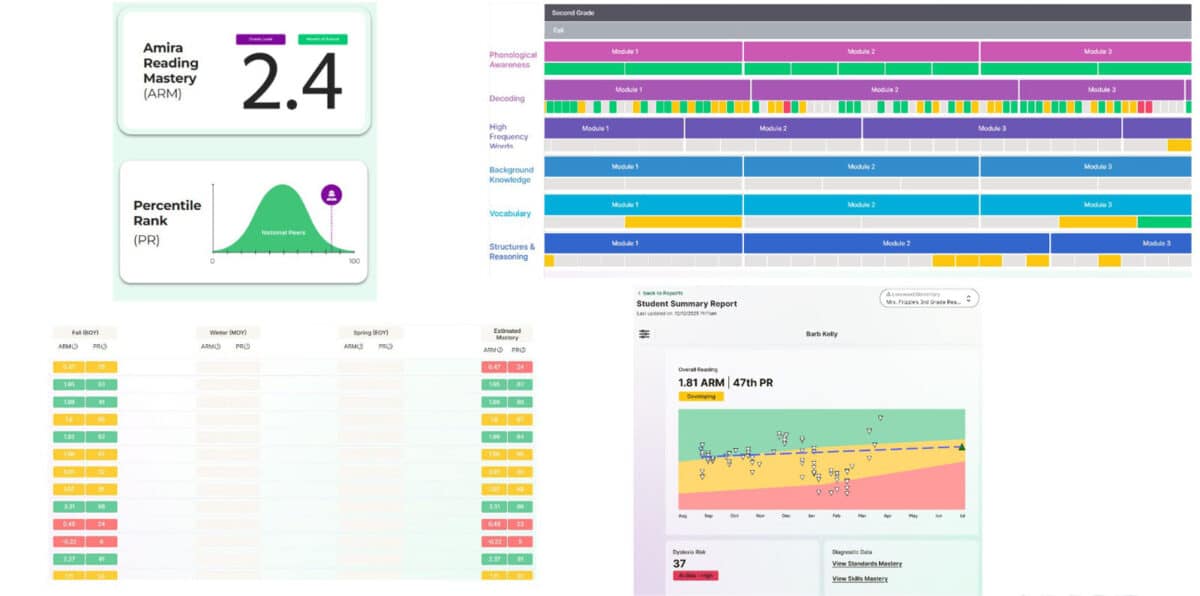The image size is (1200, 596).
Task: Open the filter sliders icon beside Barb Kelly
Action: point(644,334)
